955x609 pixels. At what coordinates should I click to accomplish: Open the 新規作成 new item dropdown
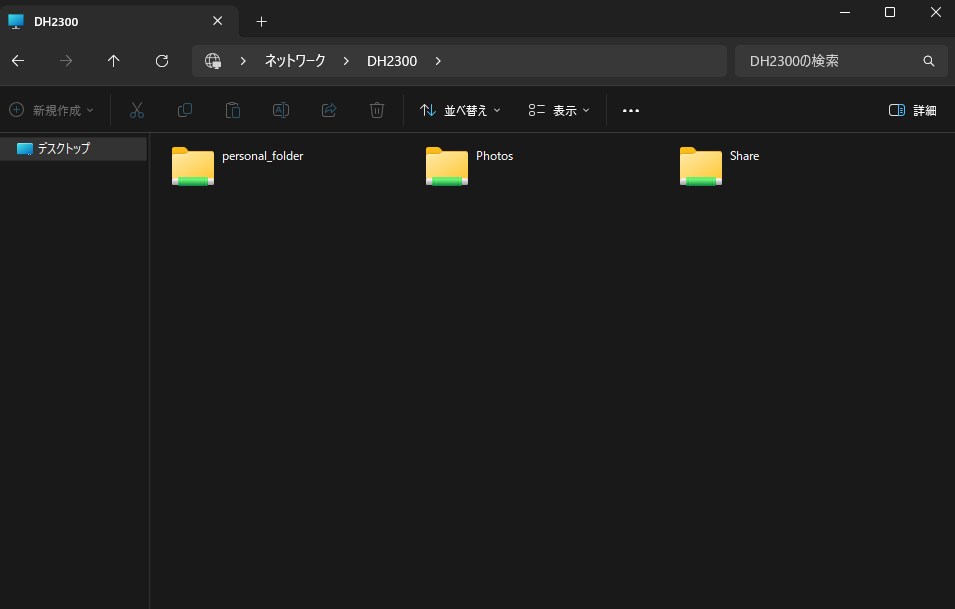[51, 110]
